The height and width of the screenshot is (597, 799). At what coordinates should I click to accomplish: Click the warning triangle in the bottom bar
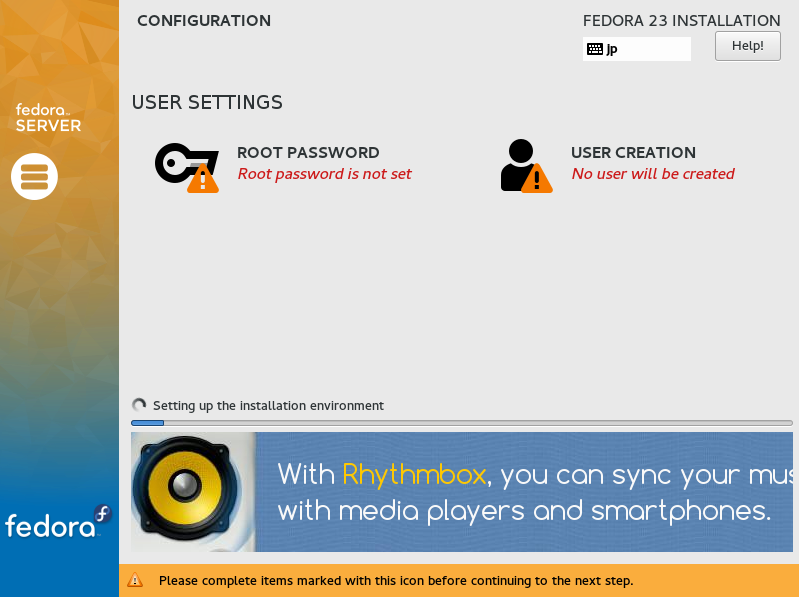click(135, 580)
